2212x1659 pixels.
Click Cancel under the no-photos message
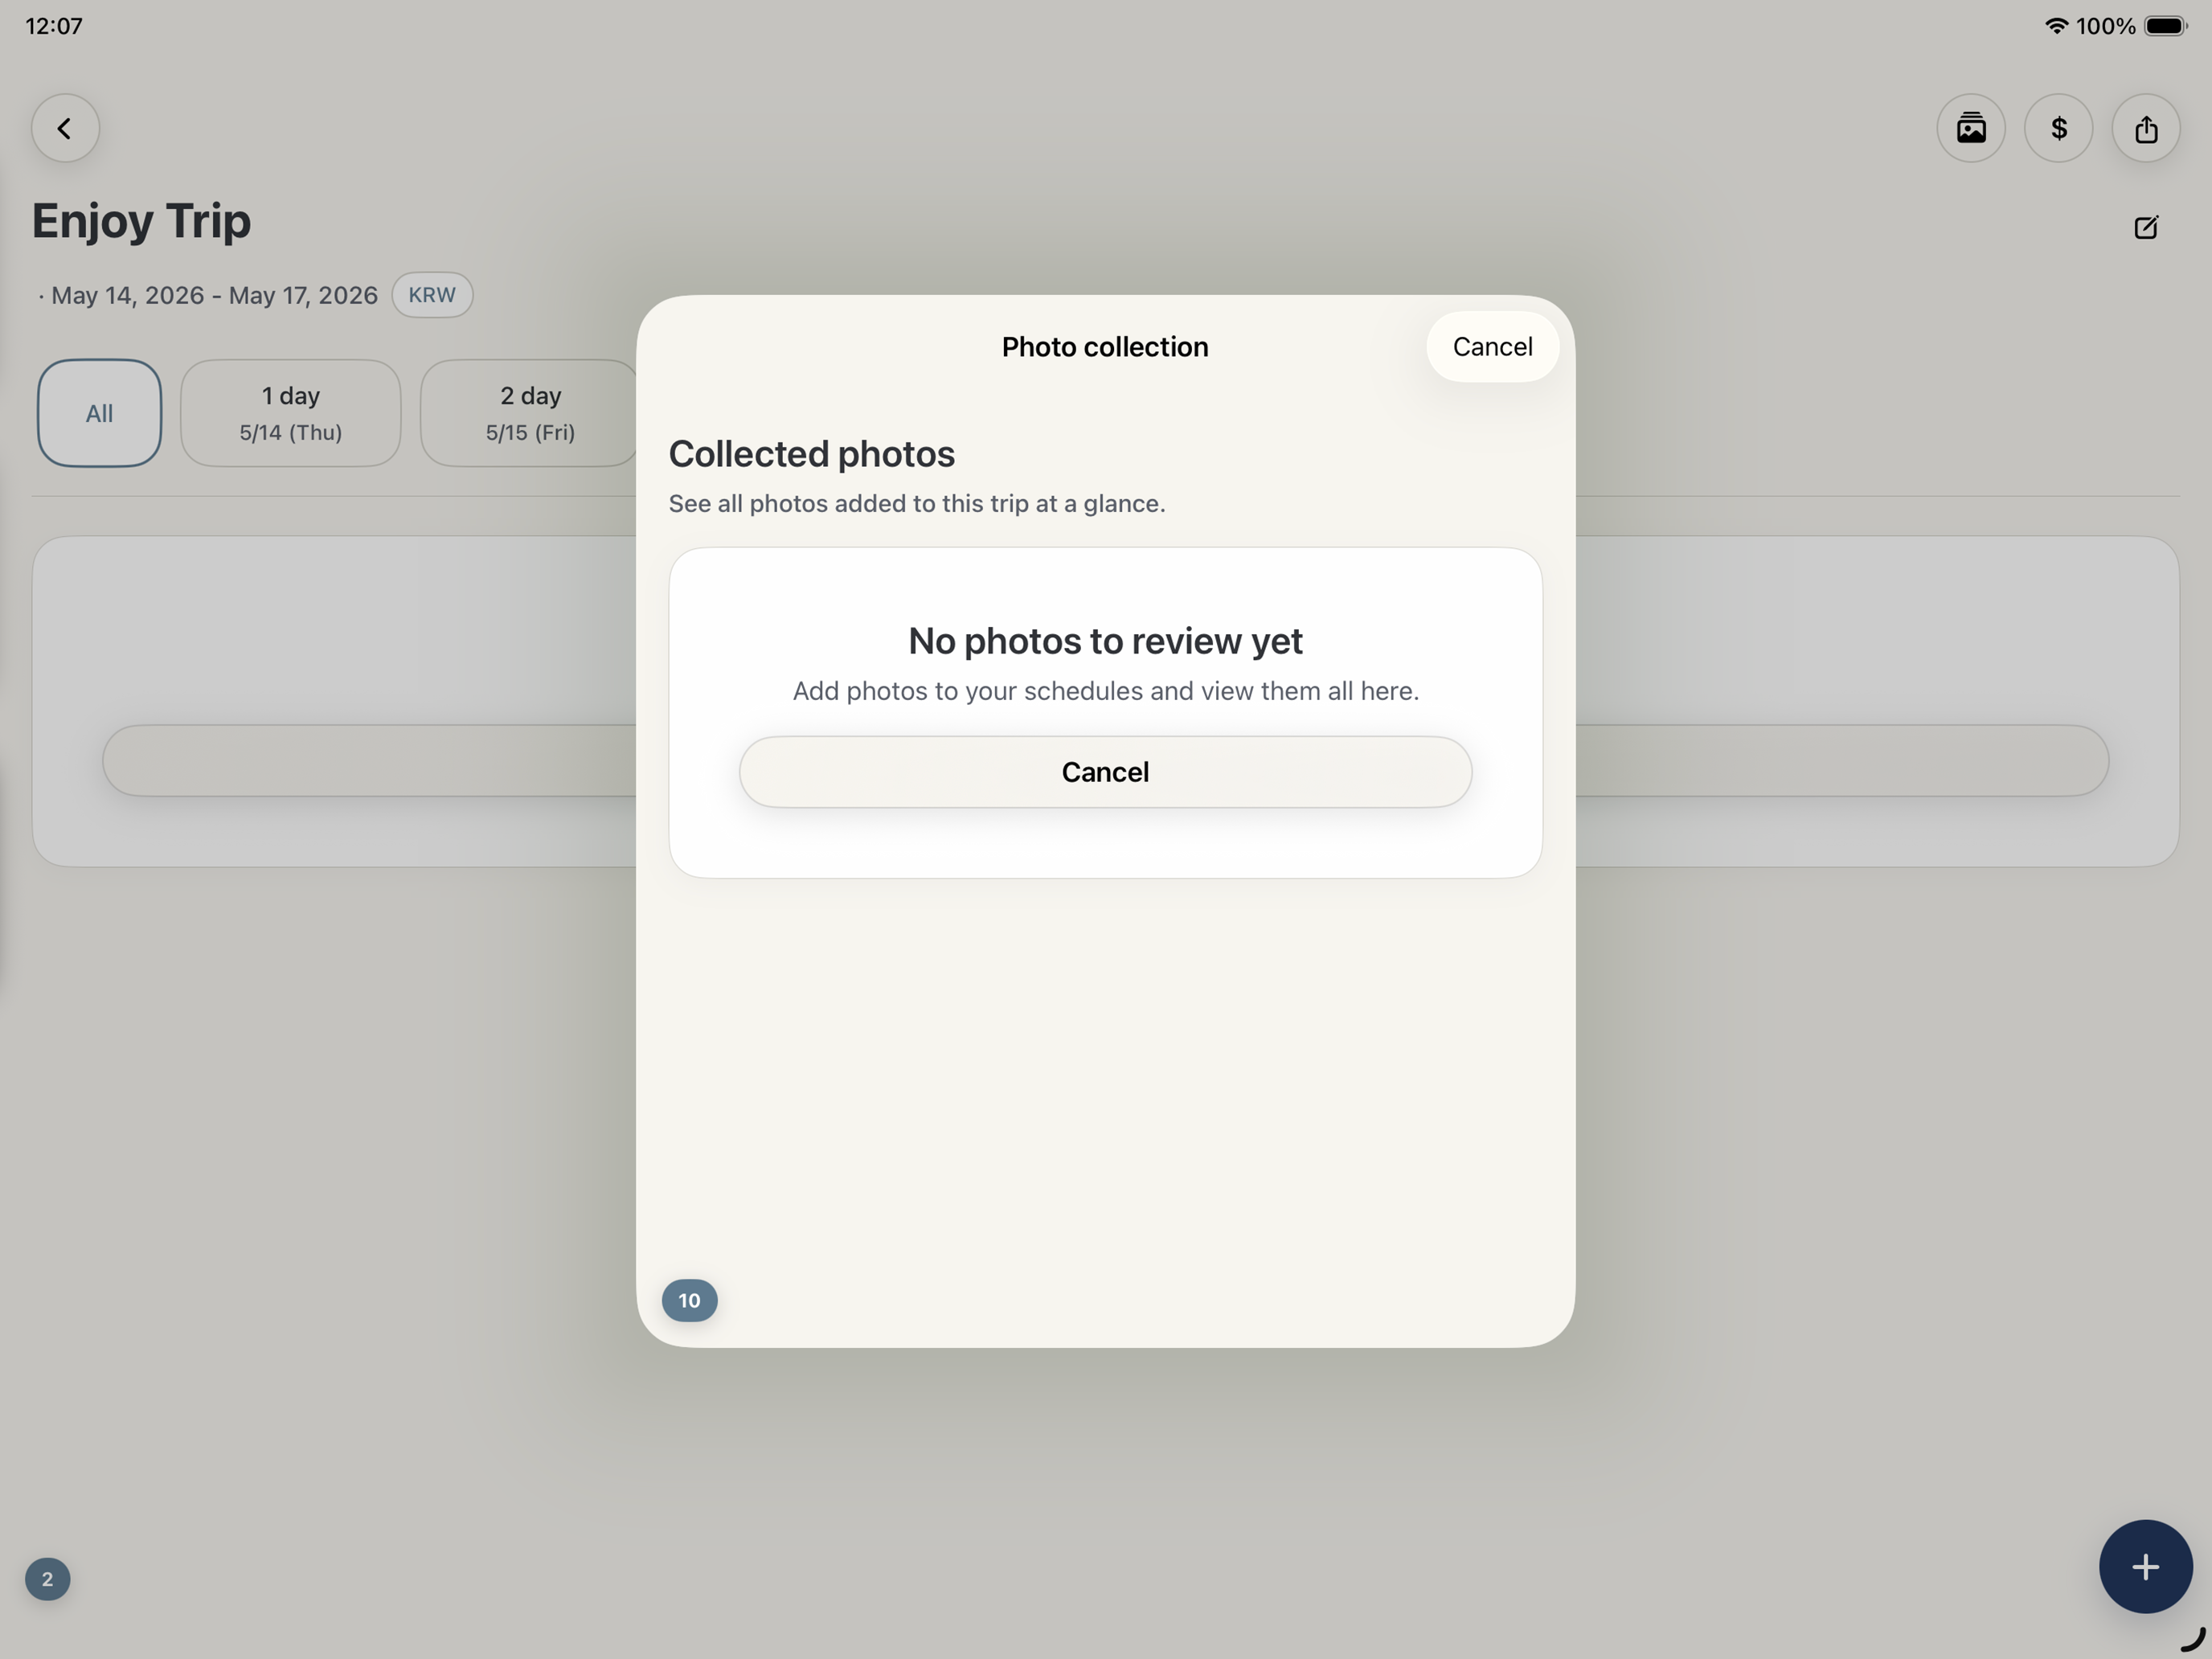pyautogui.click(x=1105, y=771)
